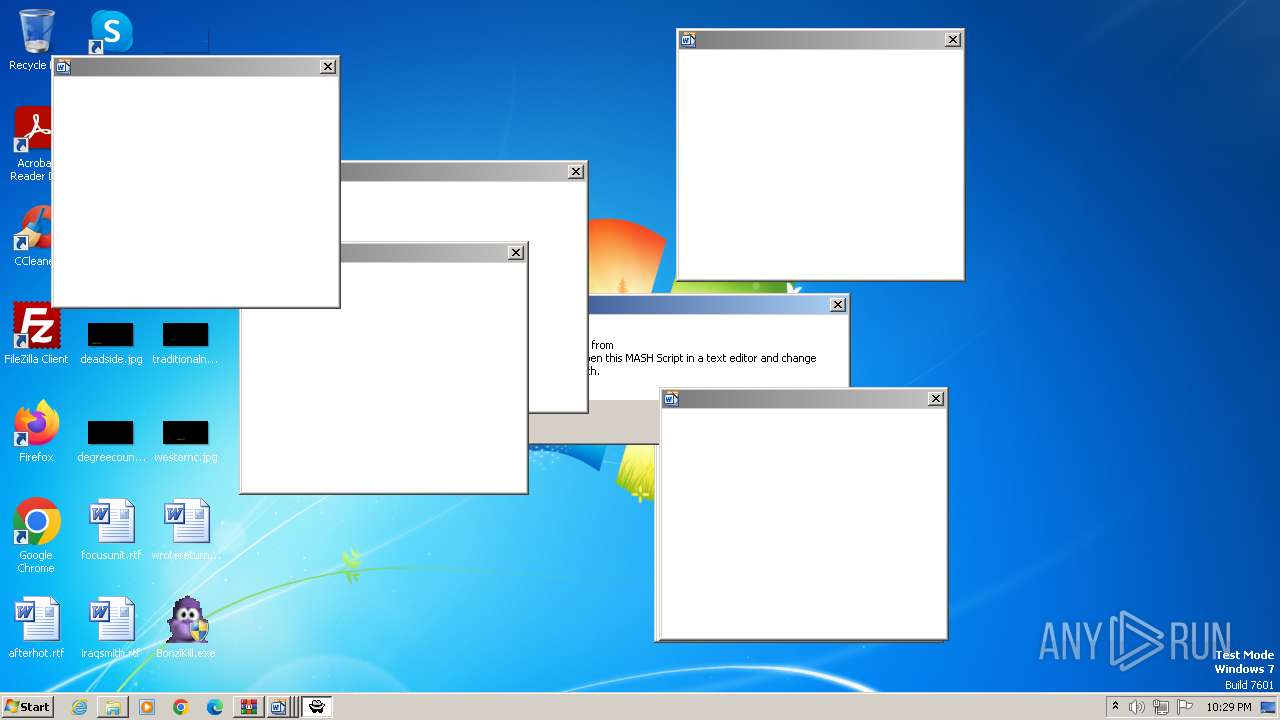This screenshot has width=1280, height=720.
Task: Close the blank window overlapping desktop icons
Action: [x=328, y=66]
